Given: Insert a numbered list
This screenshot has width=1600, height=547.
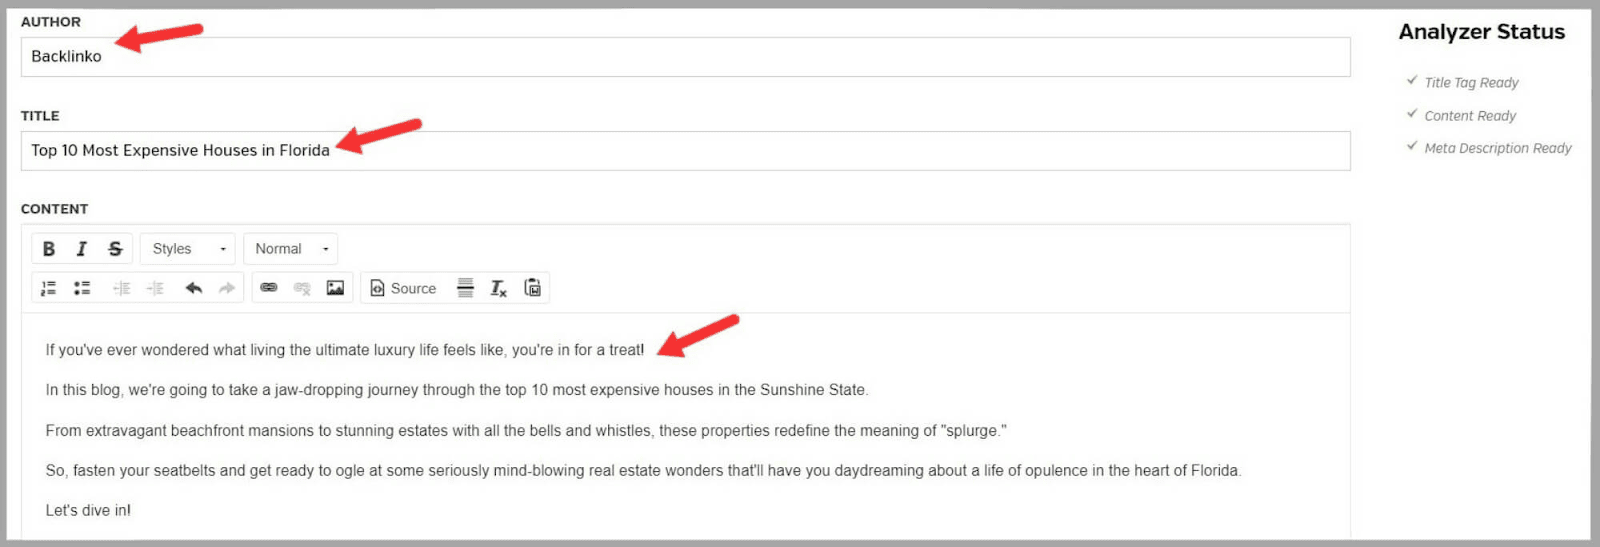Looking at the screenshot, I should [48, 288].
